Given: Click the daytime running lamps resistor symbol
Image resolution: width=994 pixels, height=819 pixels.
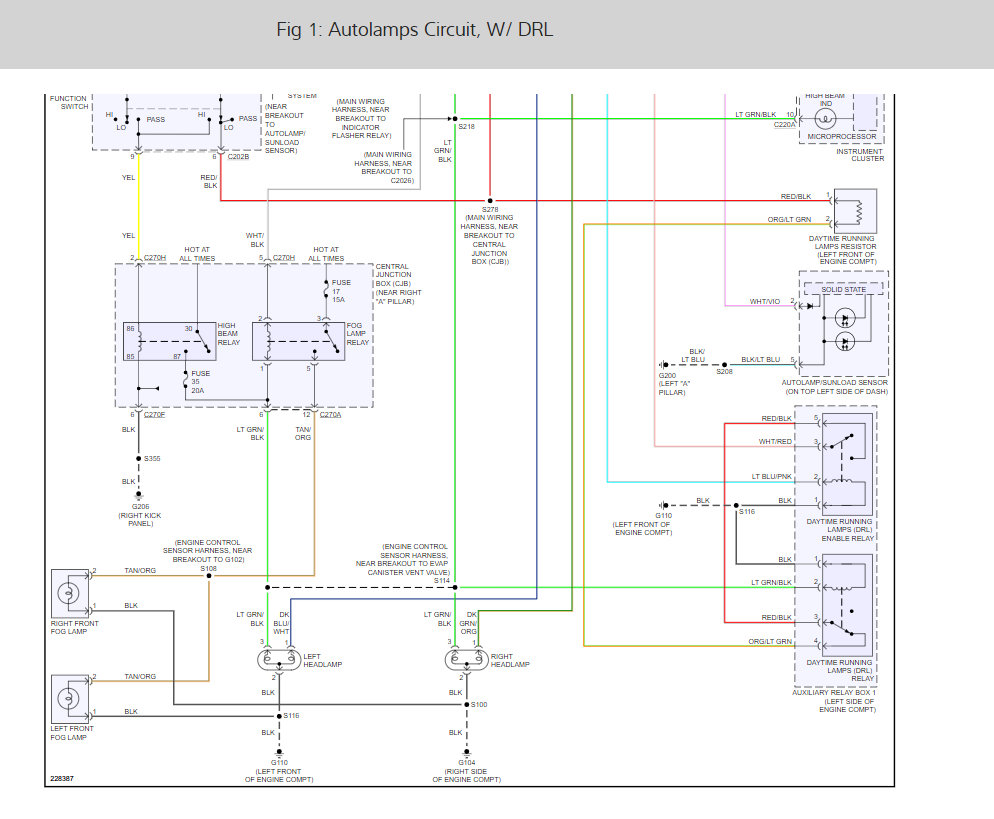Looking at the screenshot, I should 856,211.
